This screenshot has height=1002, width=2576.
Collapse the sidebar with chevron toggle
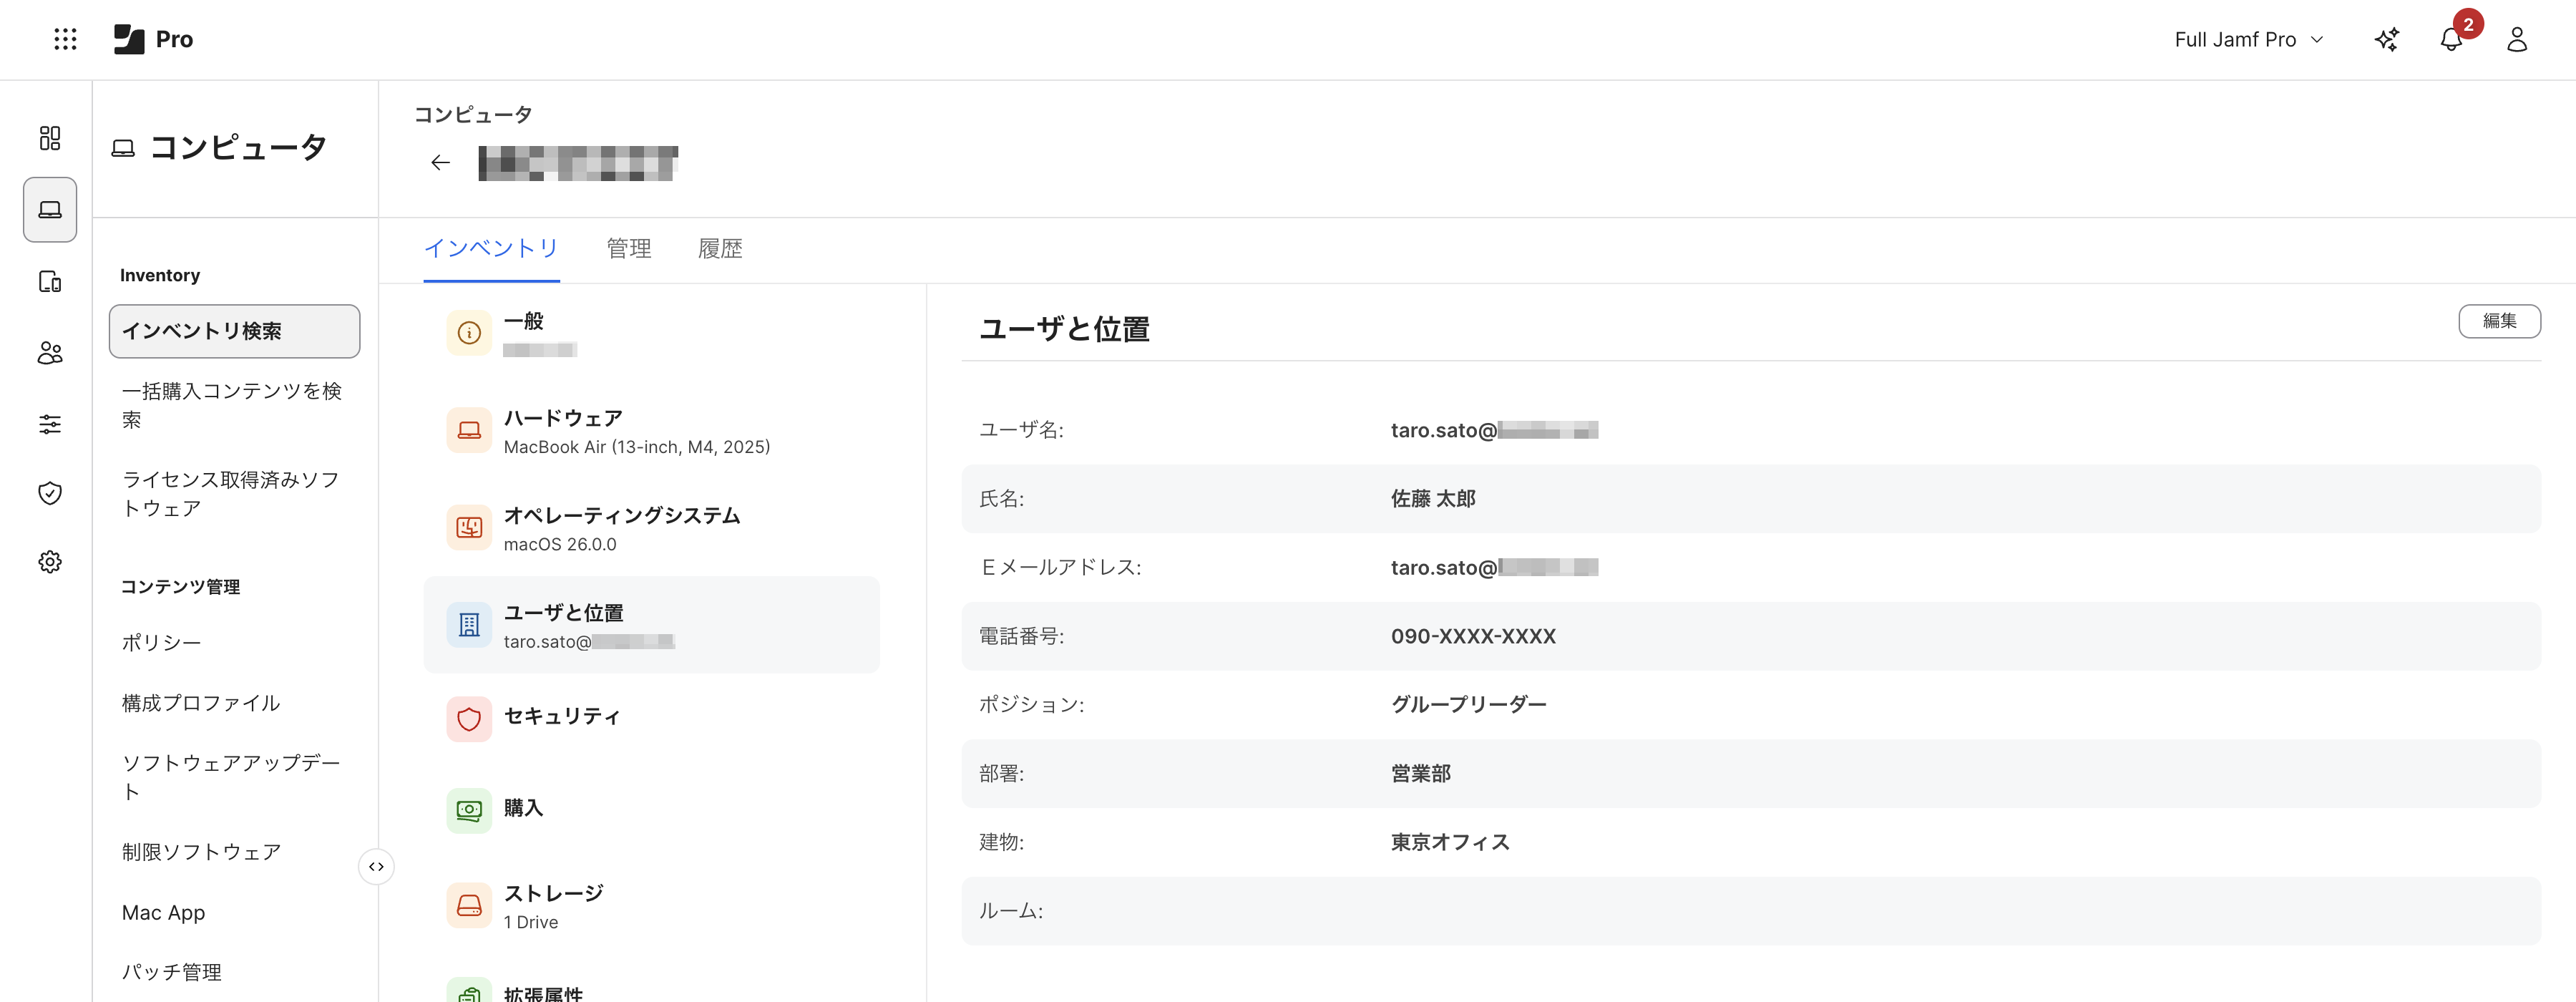376,867
